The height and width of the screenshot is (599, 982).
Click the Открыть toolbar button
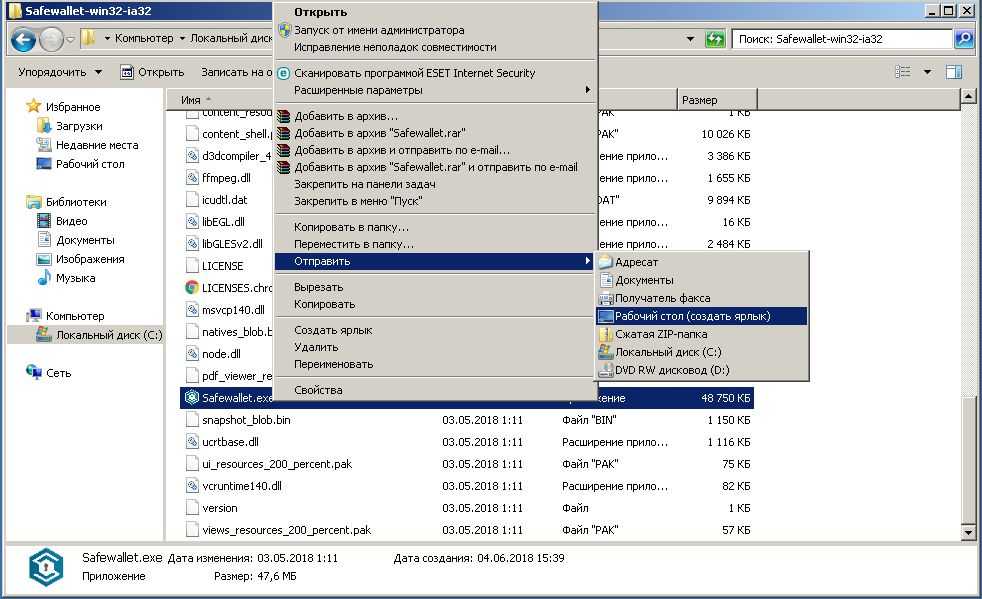click(x=152, y=72)
